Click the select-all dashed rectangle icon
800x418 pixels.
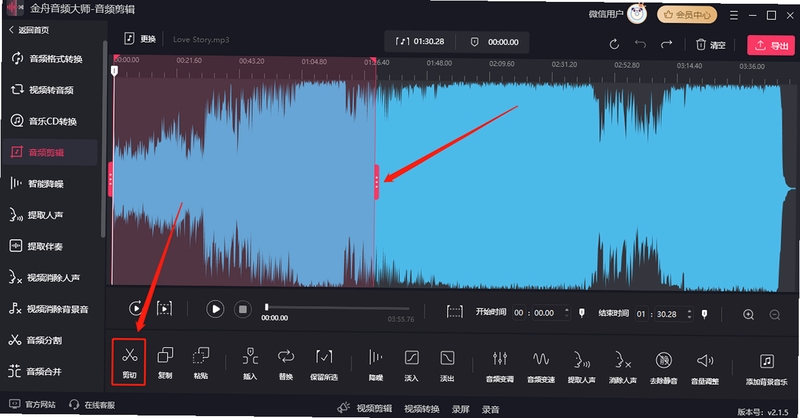point(455,311)
